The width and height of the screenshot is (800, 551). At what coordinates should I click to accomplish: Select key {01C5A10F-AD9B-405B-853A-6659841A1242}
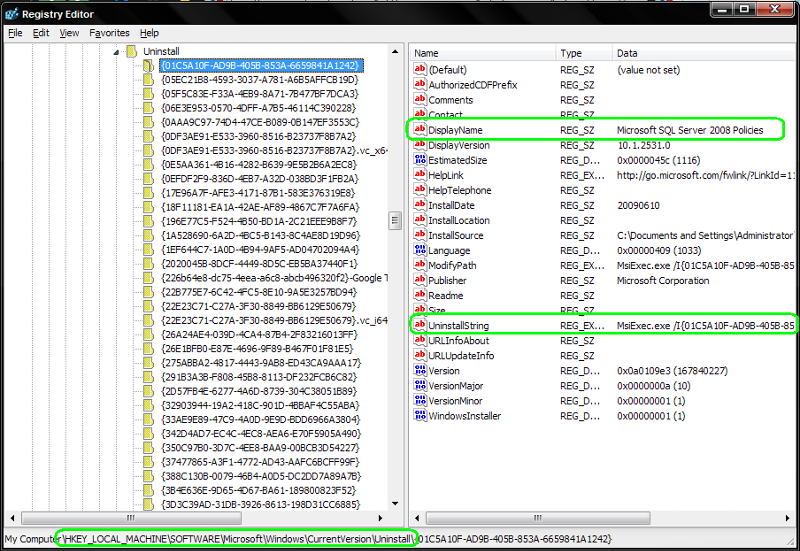(x=261, y=65)
